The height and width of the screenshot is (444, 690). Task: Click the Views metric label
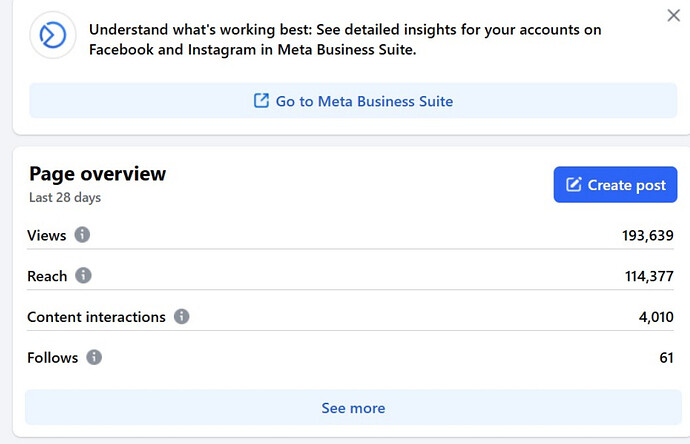tap(47, 236)
